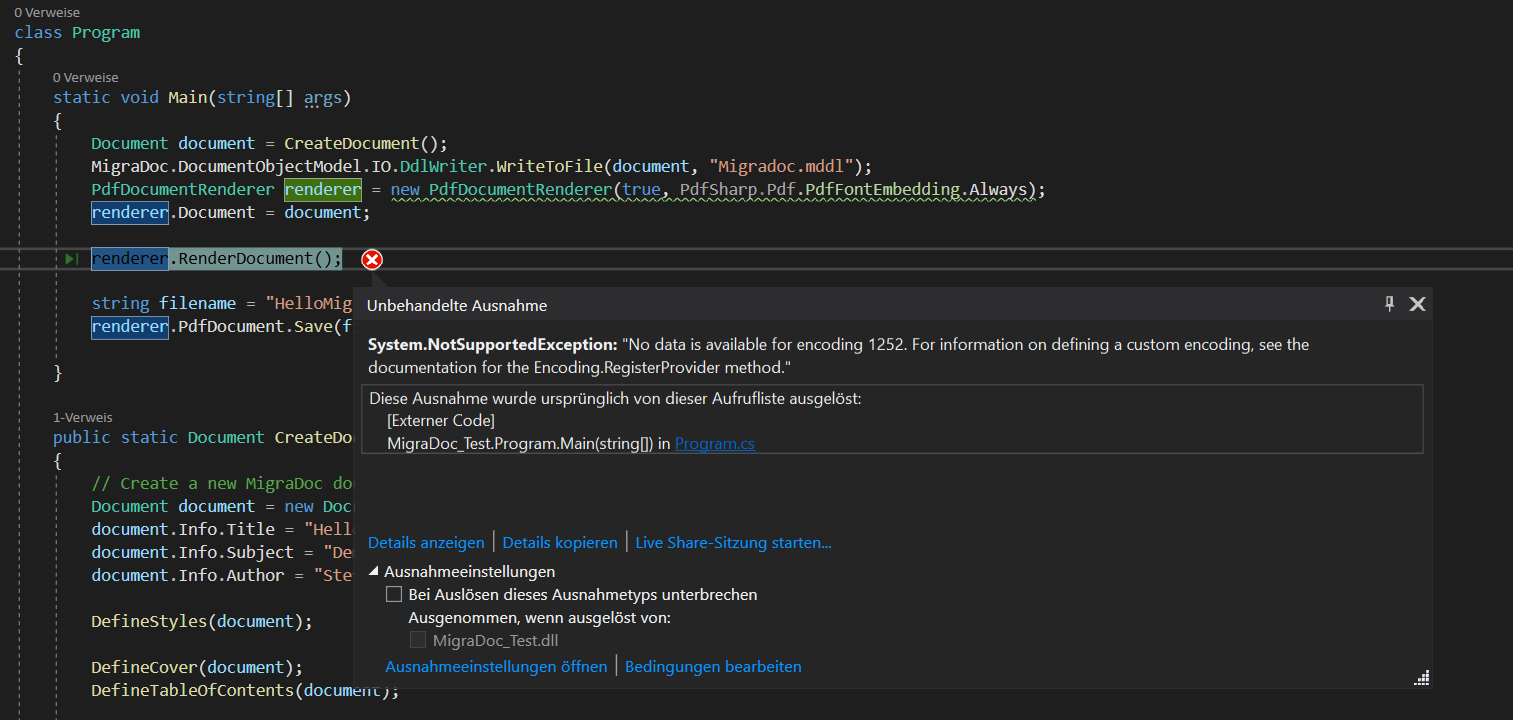Screen dimensions: 1513x720
Task: Click Bedingungen bearbeiten link
Action: (713, 666)
